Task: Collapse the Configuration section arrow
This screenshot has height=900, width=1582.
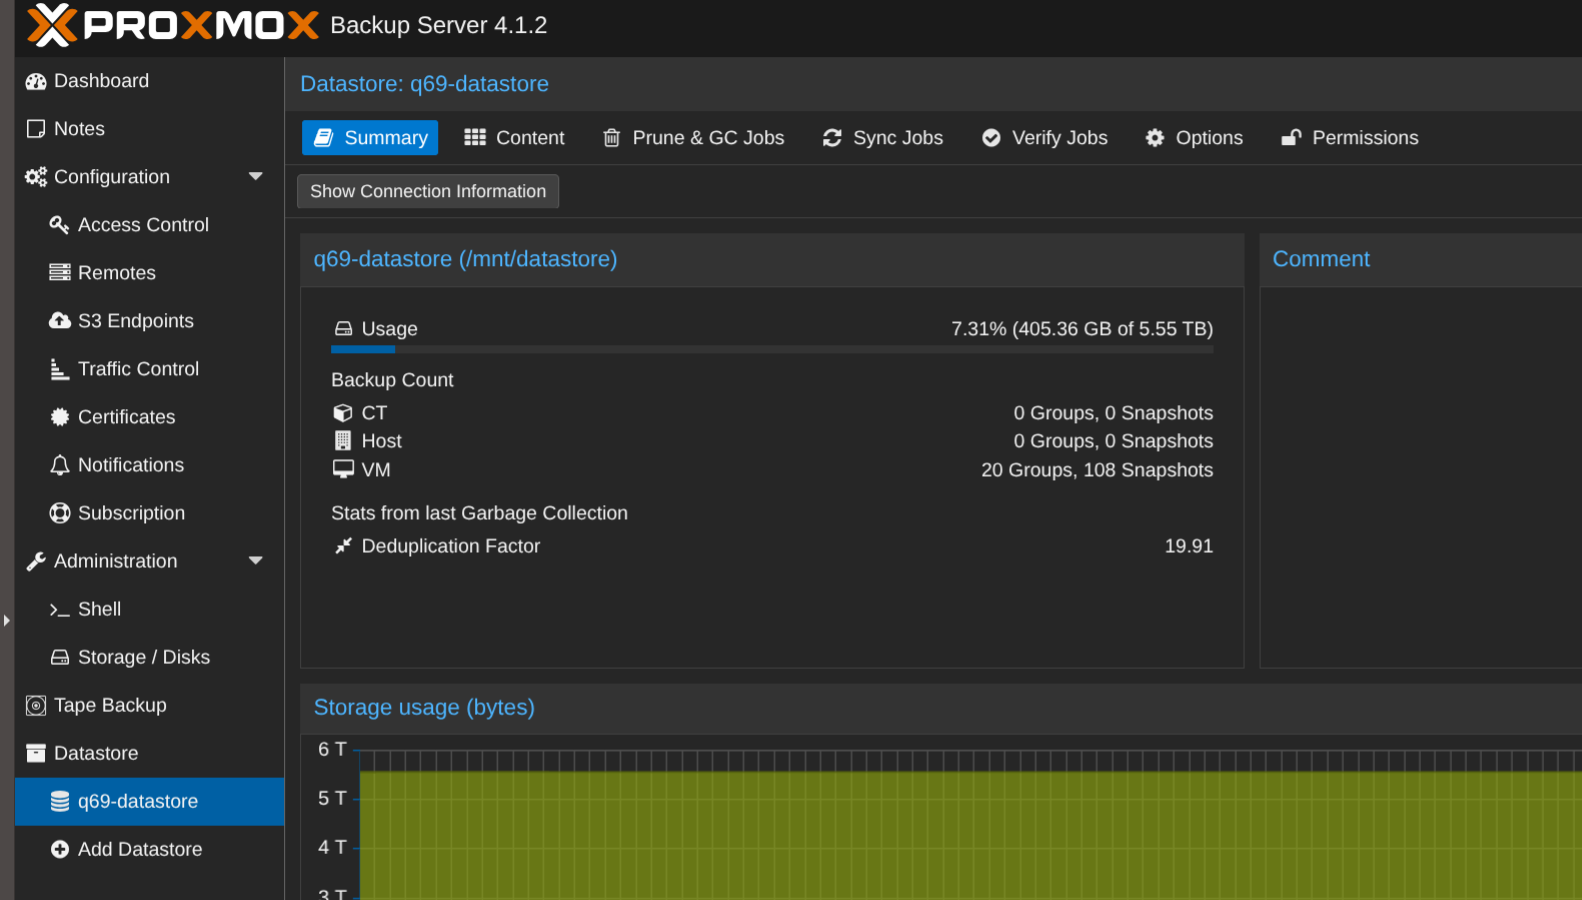Action: pos(256,177)
